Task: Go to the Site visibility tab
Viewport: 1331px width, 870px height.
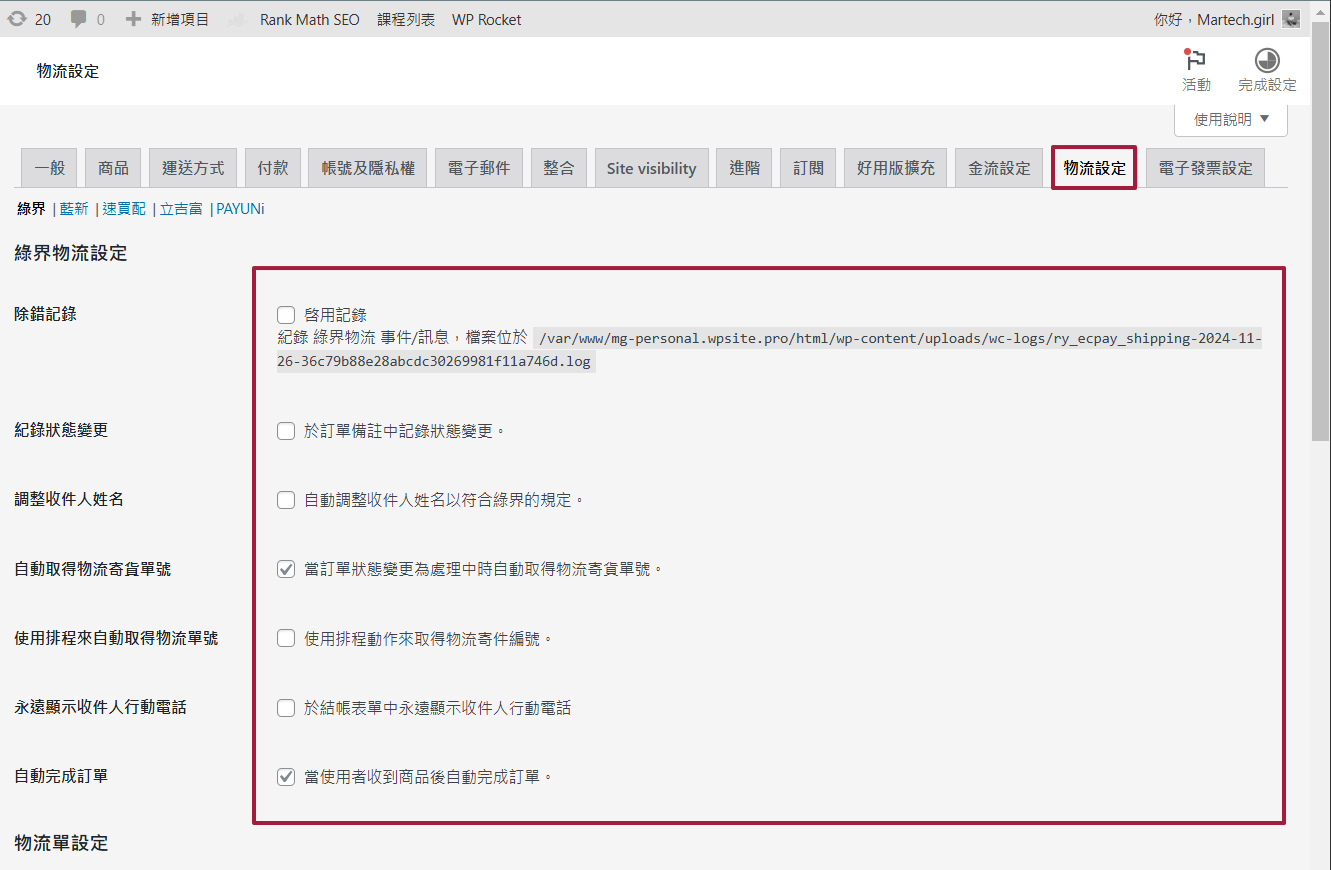Action: (x=651, y=168)
